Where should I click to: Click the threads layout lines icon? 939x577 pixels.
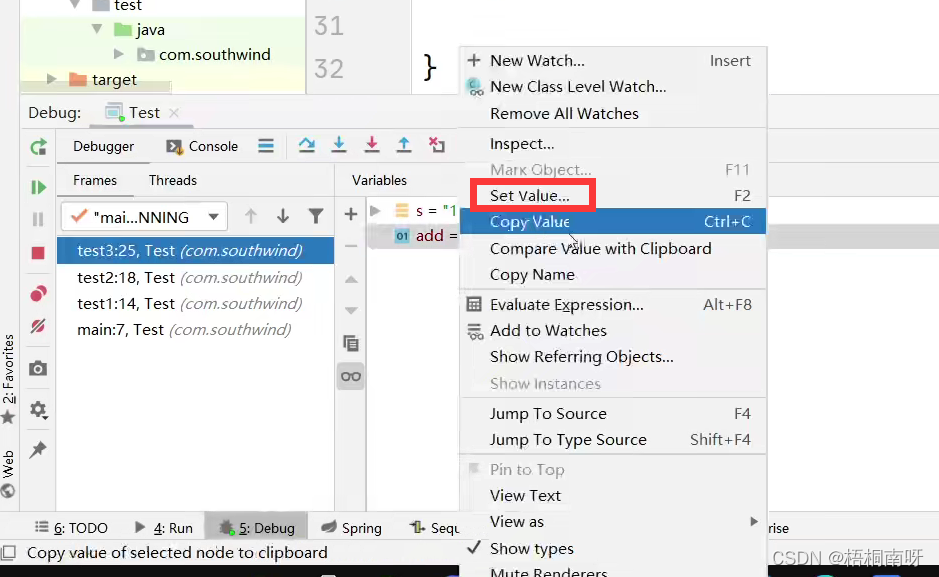(x=266, y=145)
